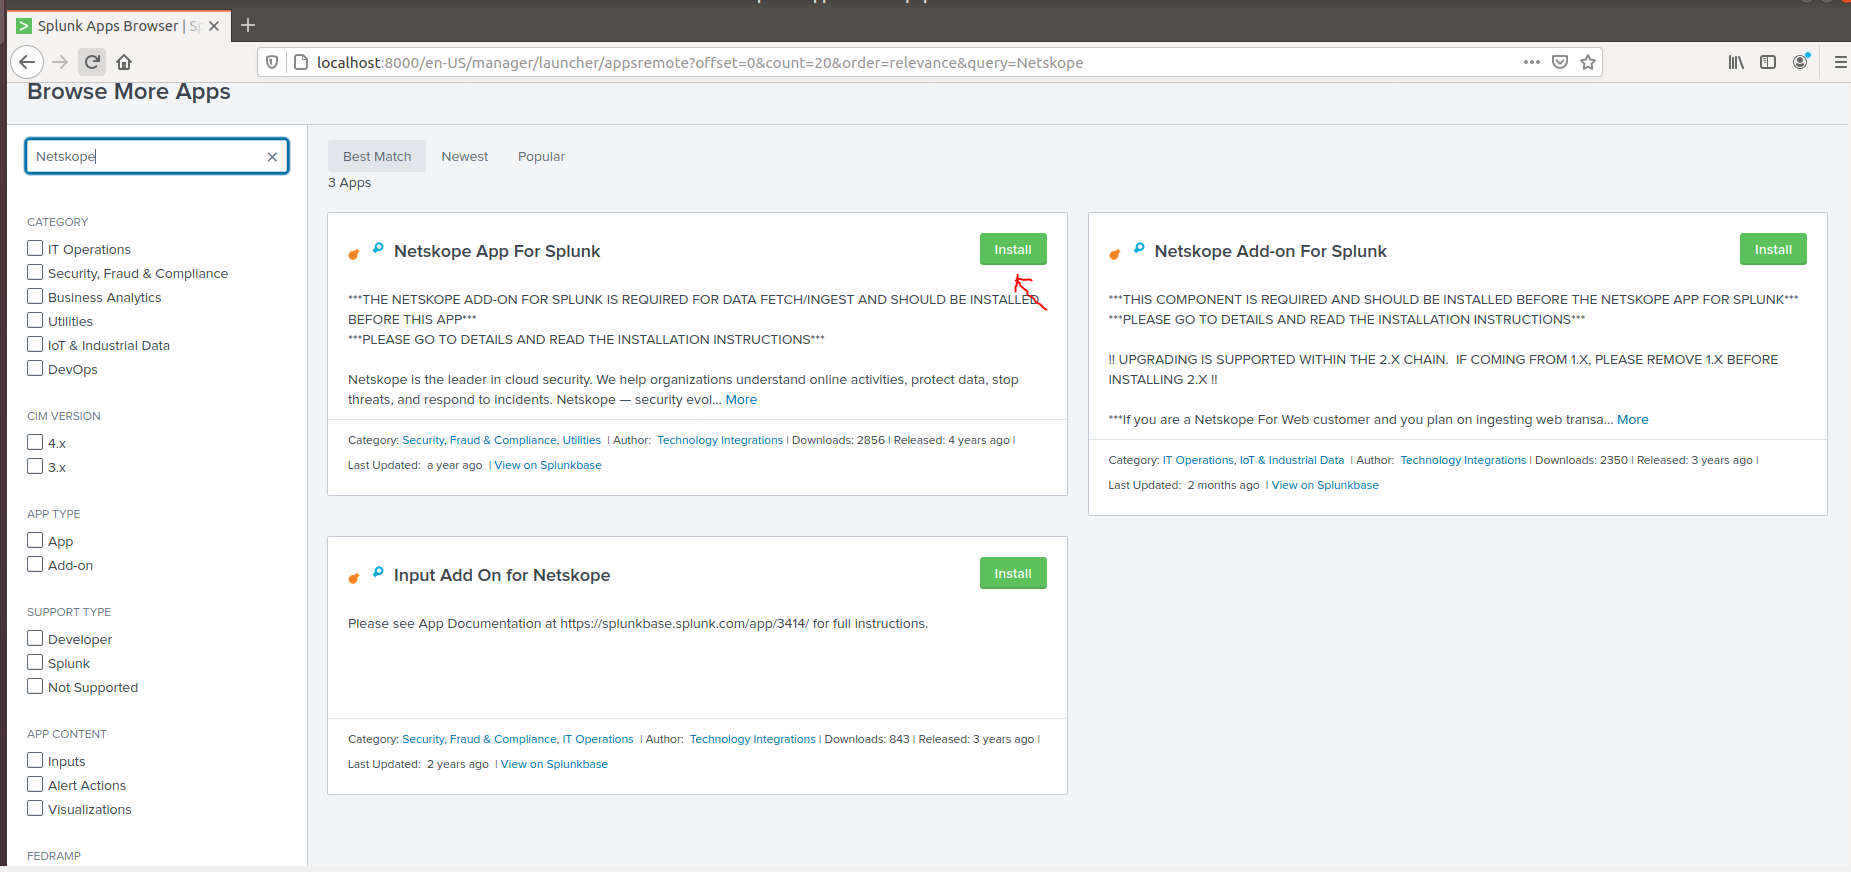Open the browser home icon
The height and width of the screenshot is (872, 1851).
124,62
